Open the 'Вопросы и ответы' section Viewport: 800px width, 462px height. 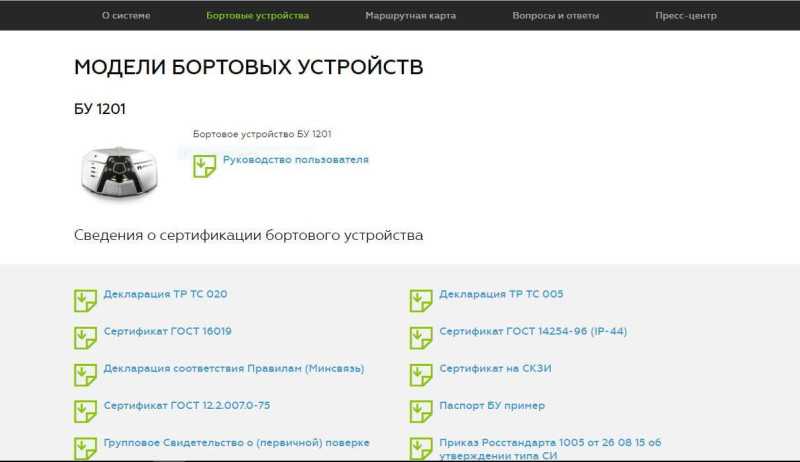[556, 15]
